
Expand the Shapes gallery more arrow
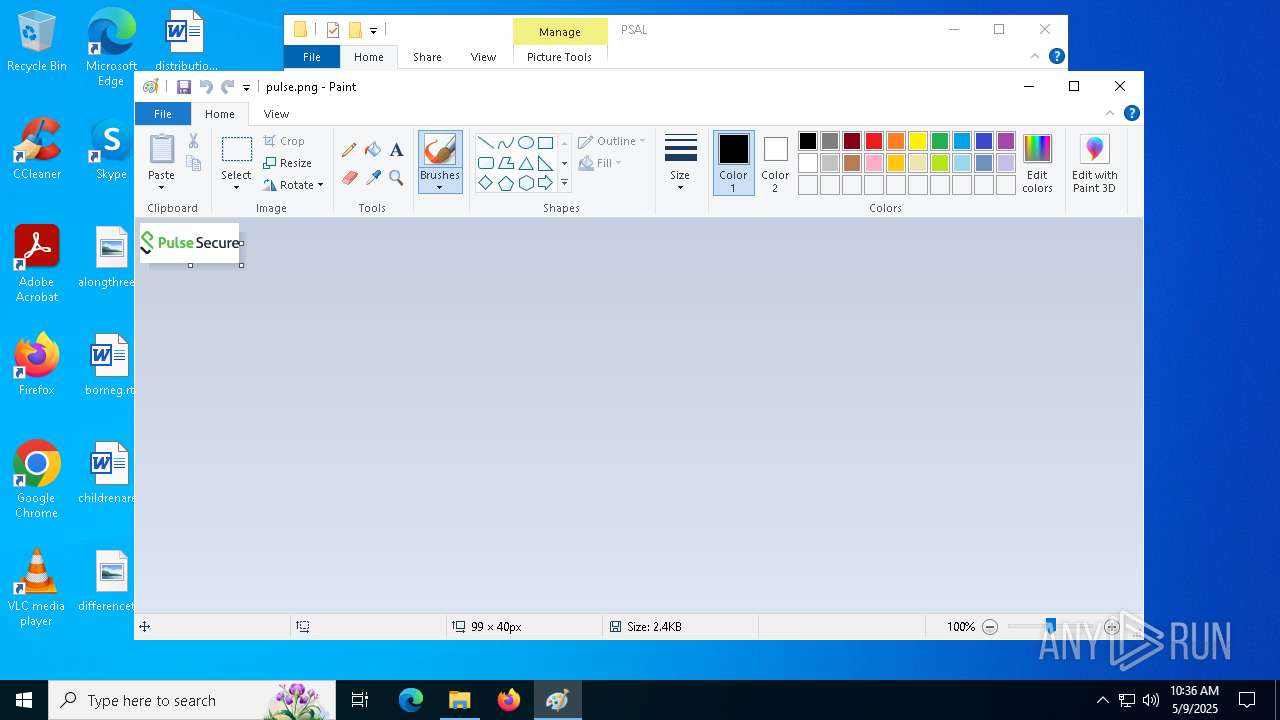pyautogui.click(x=564, y=183)
